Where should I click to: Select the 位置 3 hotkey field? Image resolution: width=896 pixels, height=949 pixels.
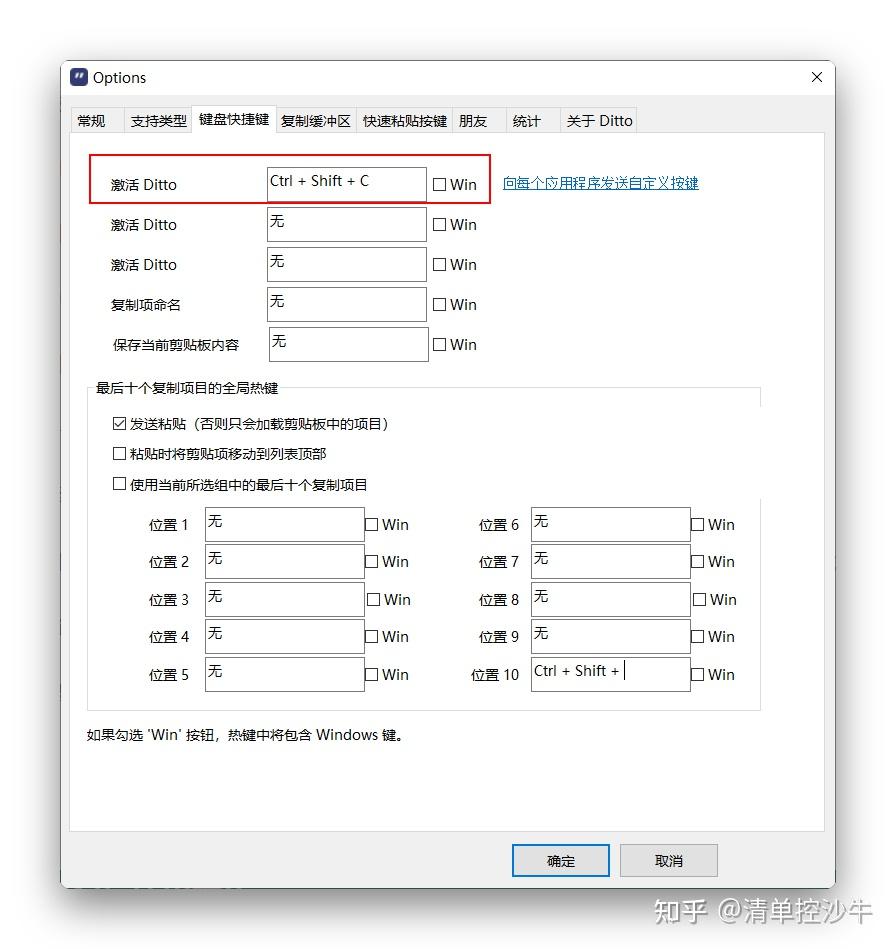click(x=285, y=599)
